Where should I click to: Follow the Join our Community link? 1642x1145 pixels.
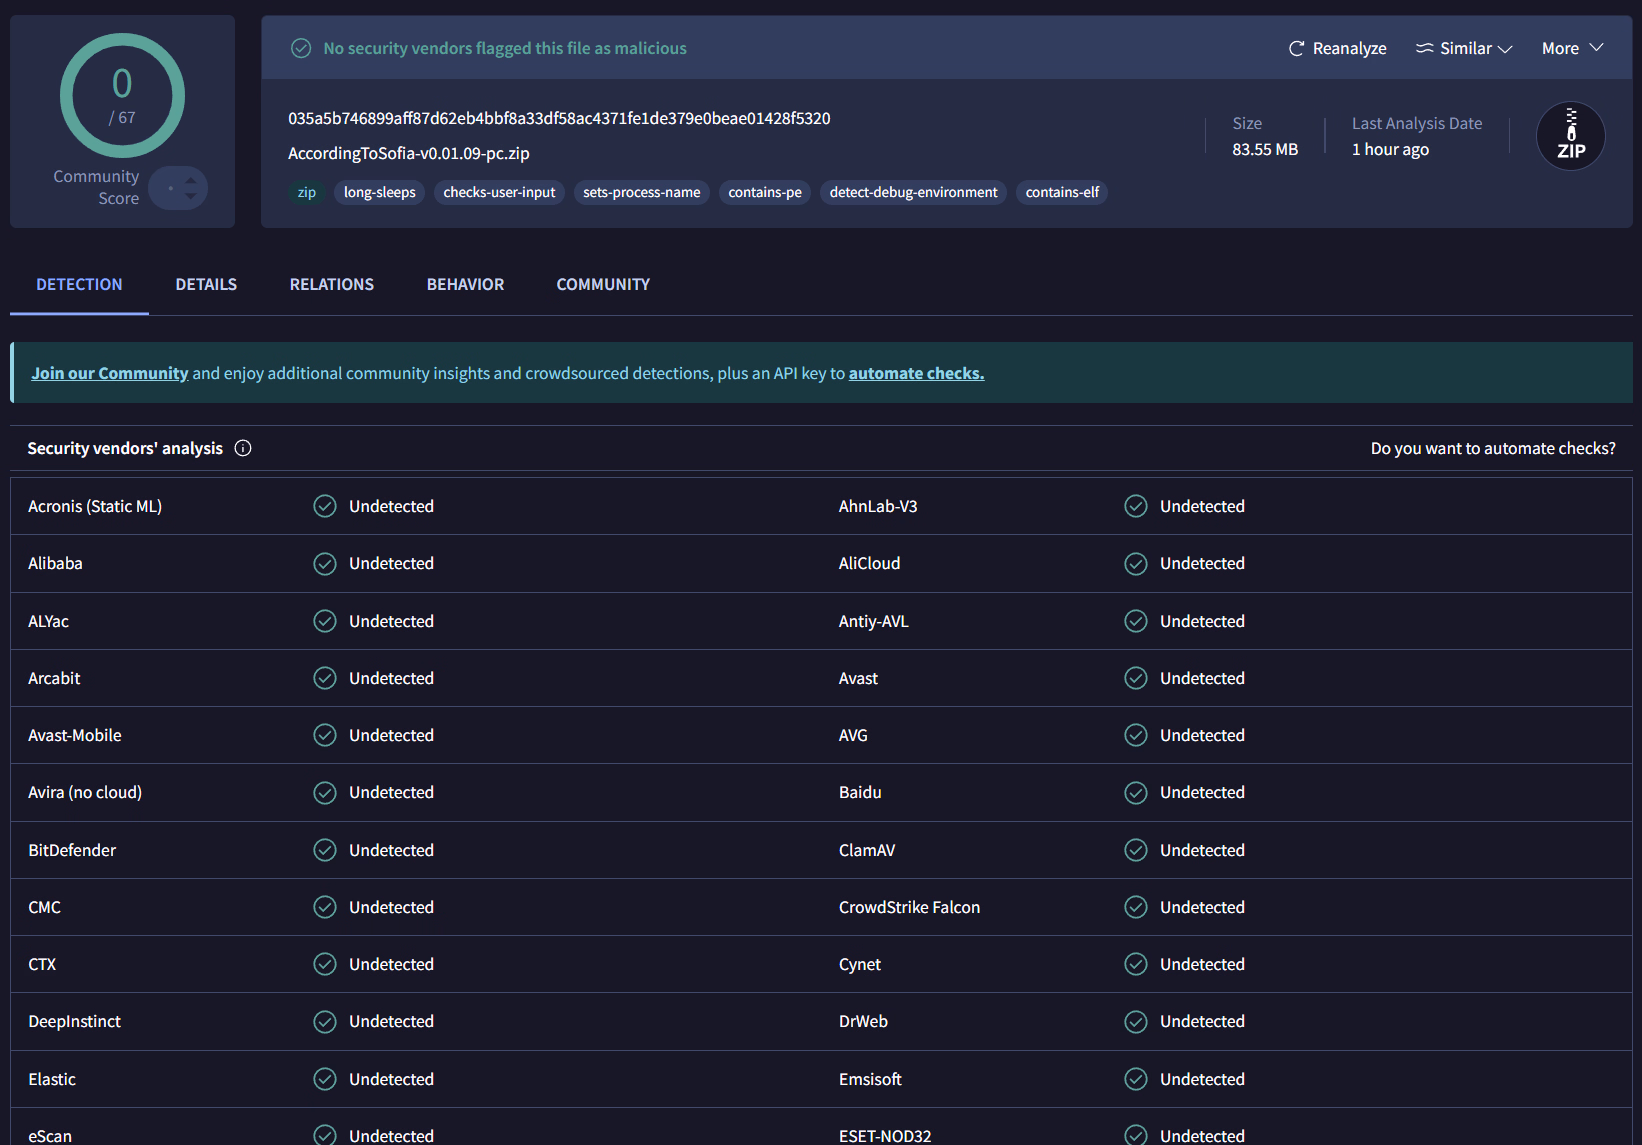[110, 373]
